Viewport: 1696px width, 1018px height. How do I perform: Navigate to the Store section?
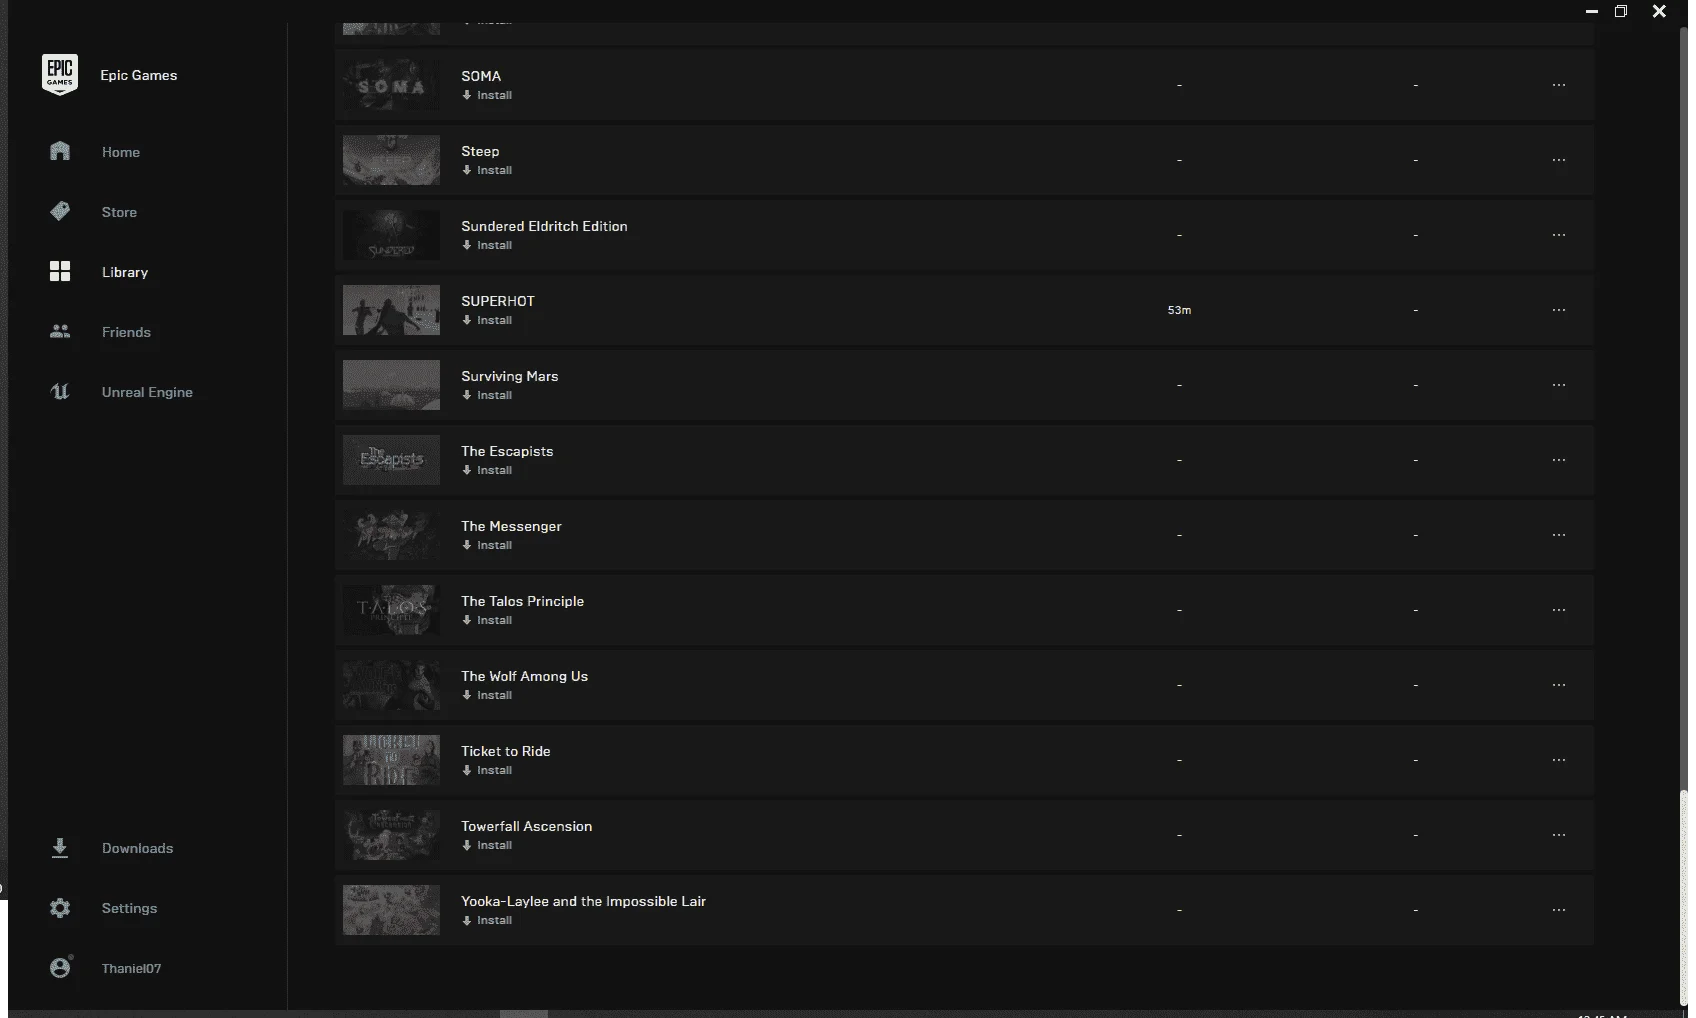(x=119, y=212)
